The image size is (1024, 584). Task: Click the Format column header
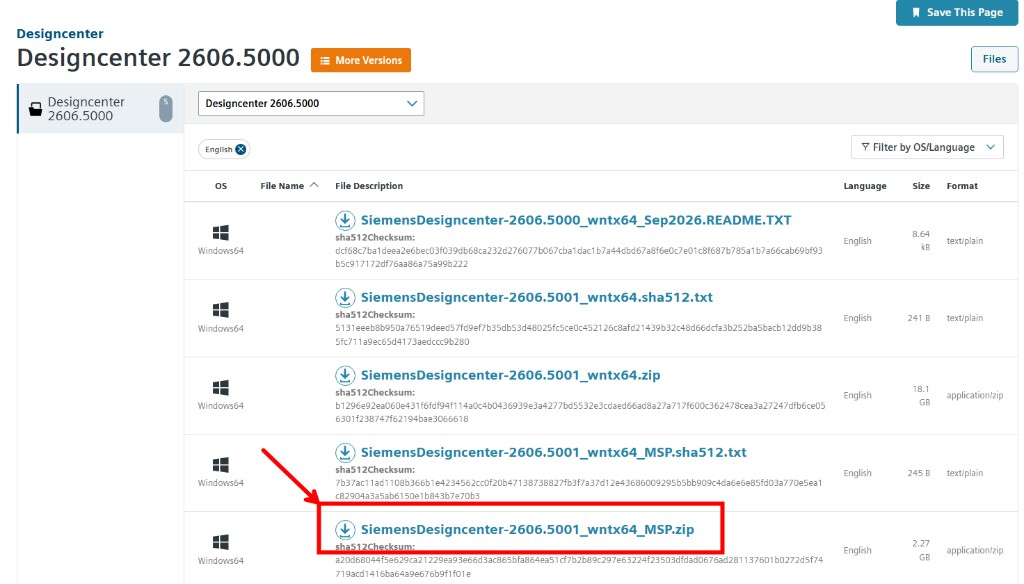tap(962, 186)
